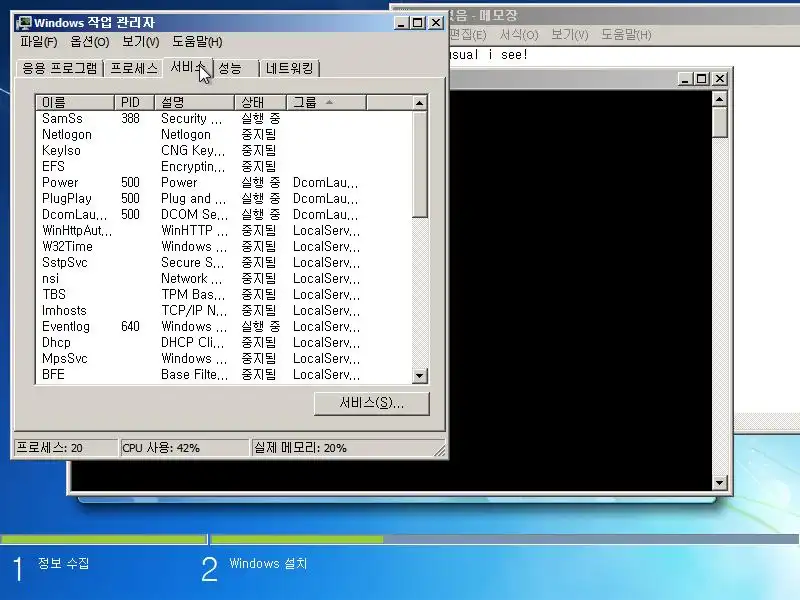The height and width of the screenshot is (600, 800).
Task: Select the 서비스 tab
Action: (x=187, y=67)
